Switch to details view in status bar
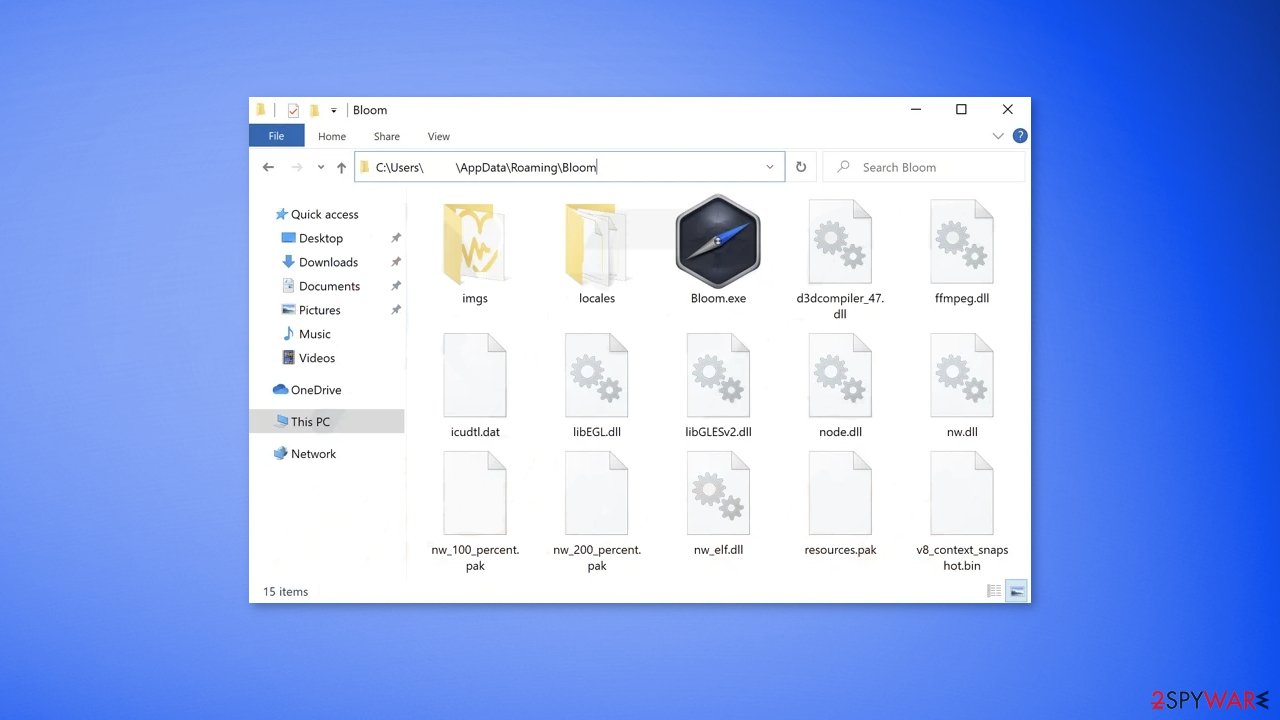 994,590
